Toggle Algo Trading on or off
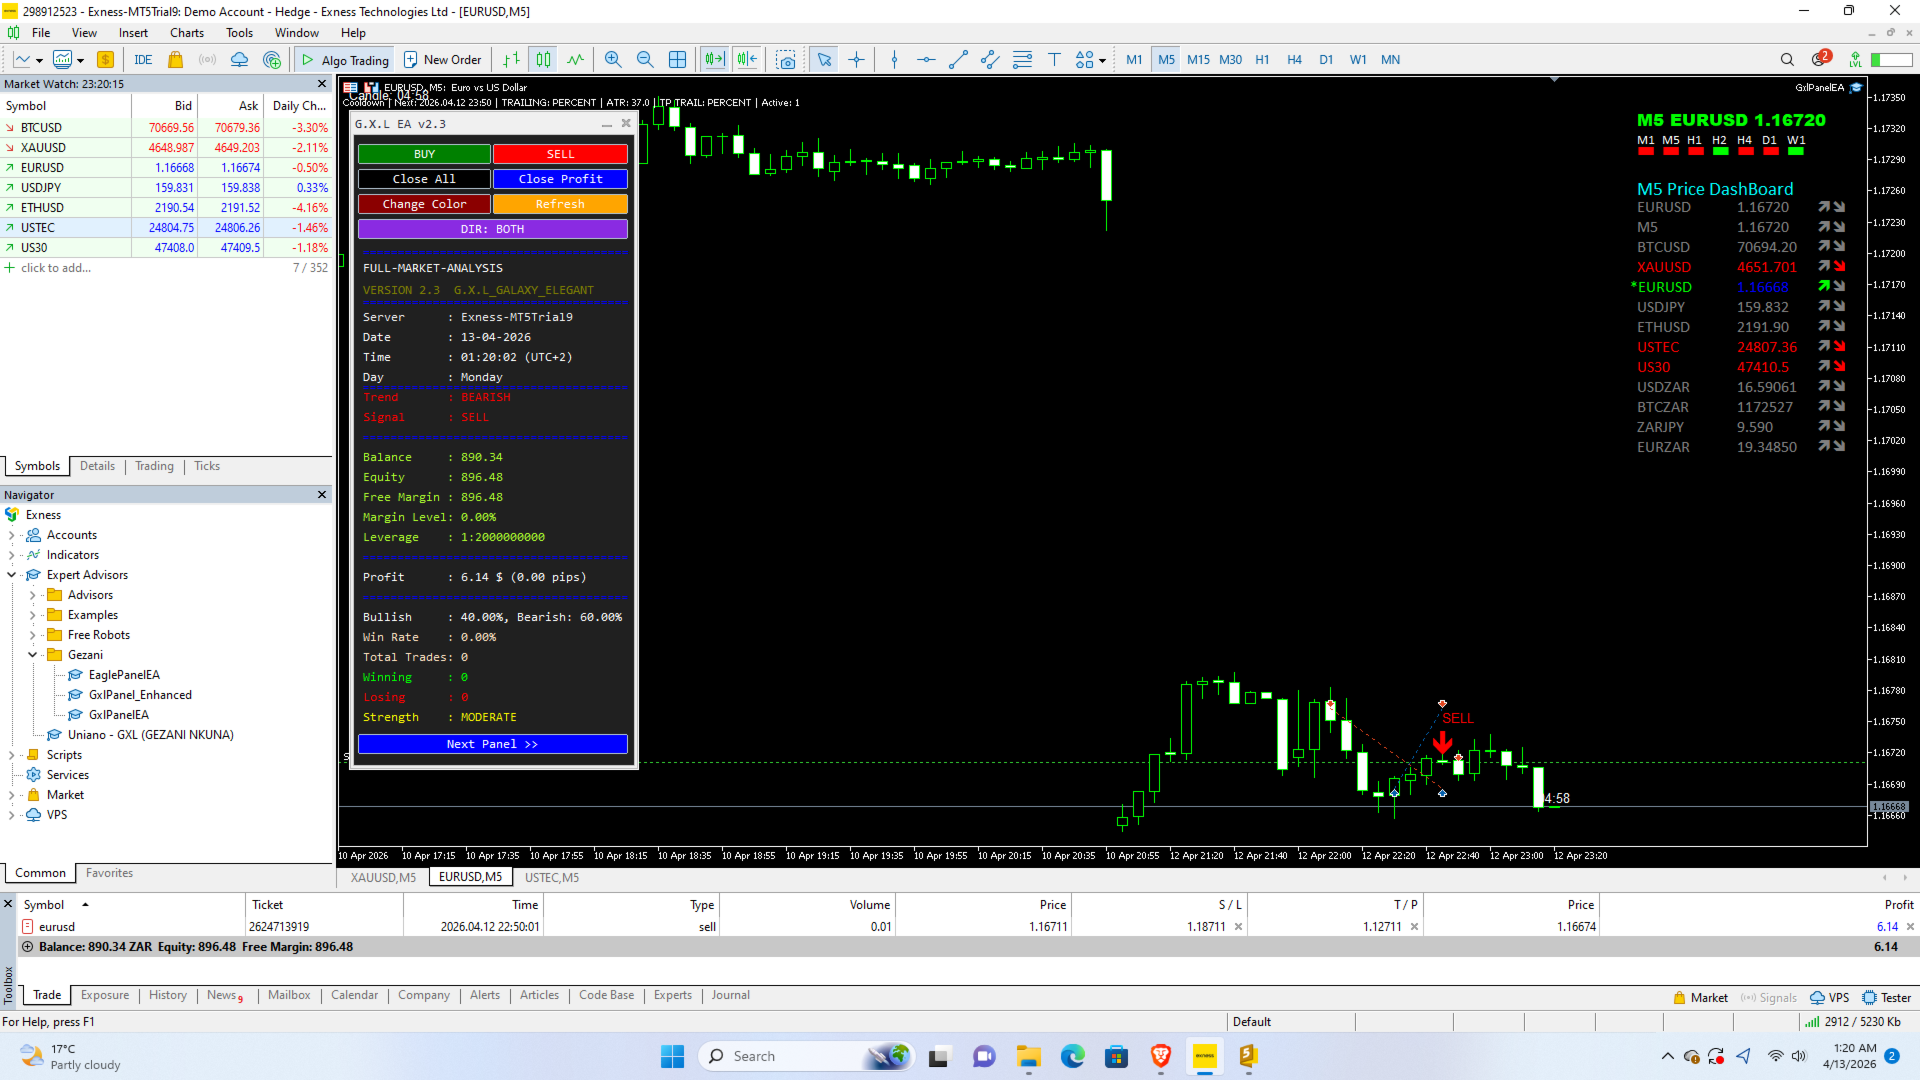 (345, 60)
